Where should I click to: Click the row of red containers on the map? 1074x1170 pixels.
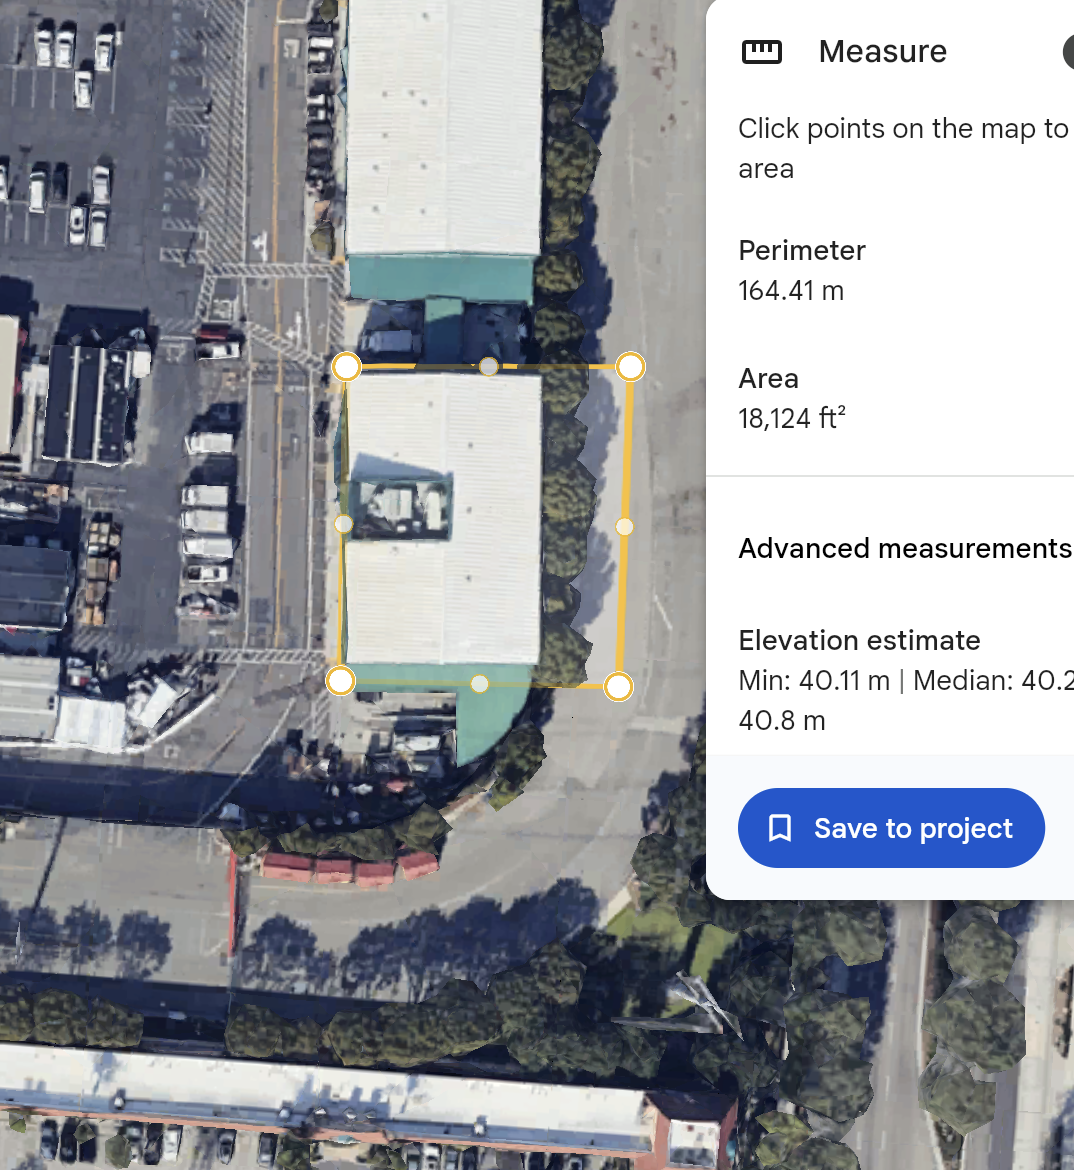pos(351,869)
